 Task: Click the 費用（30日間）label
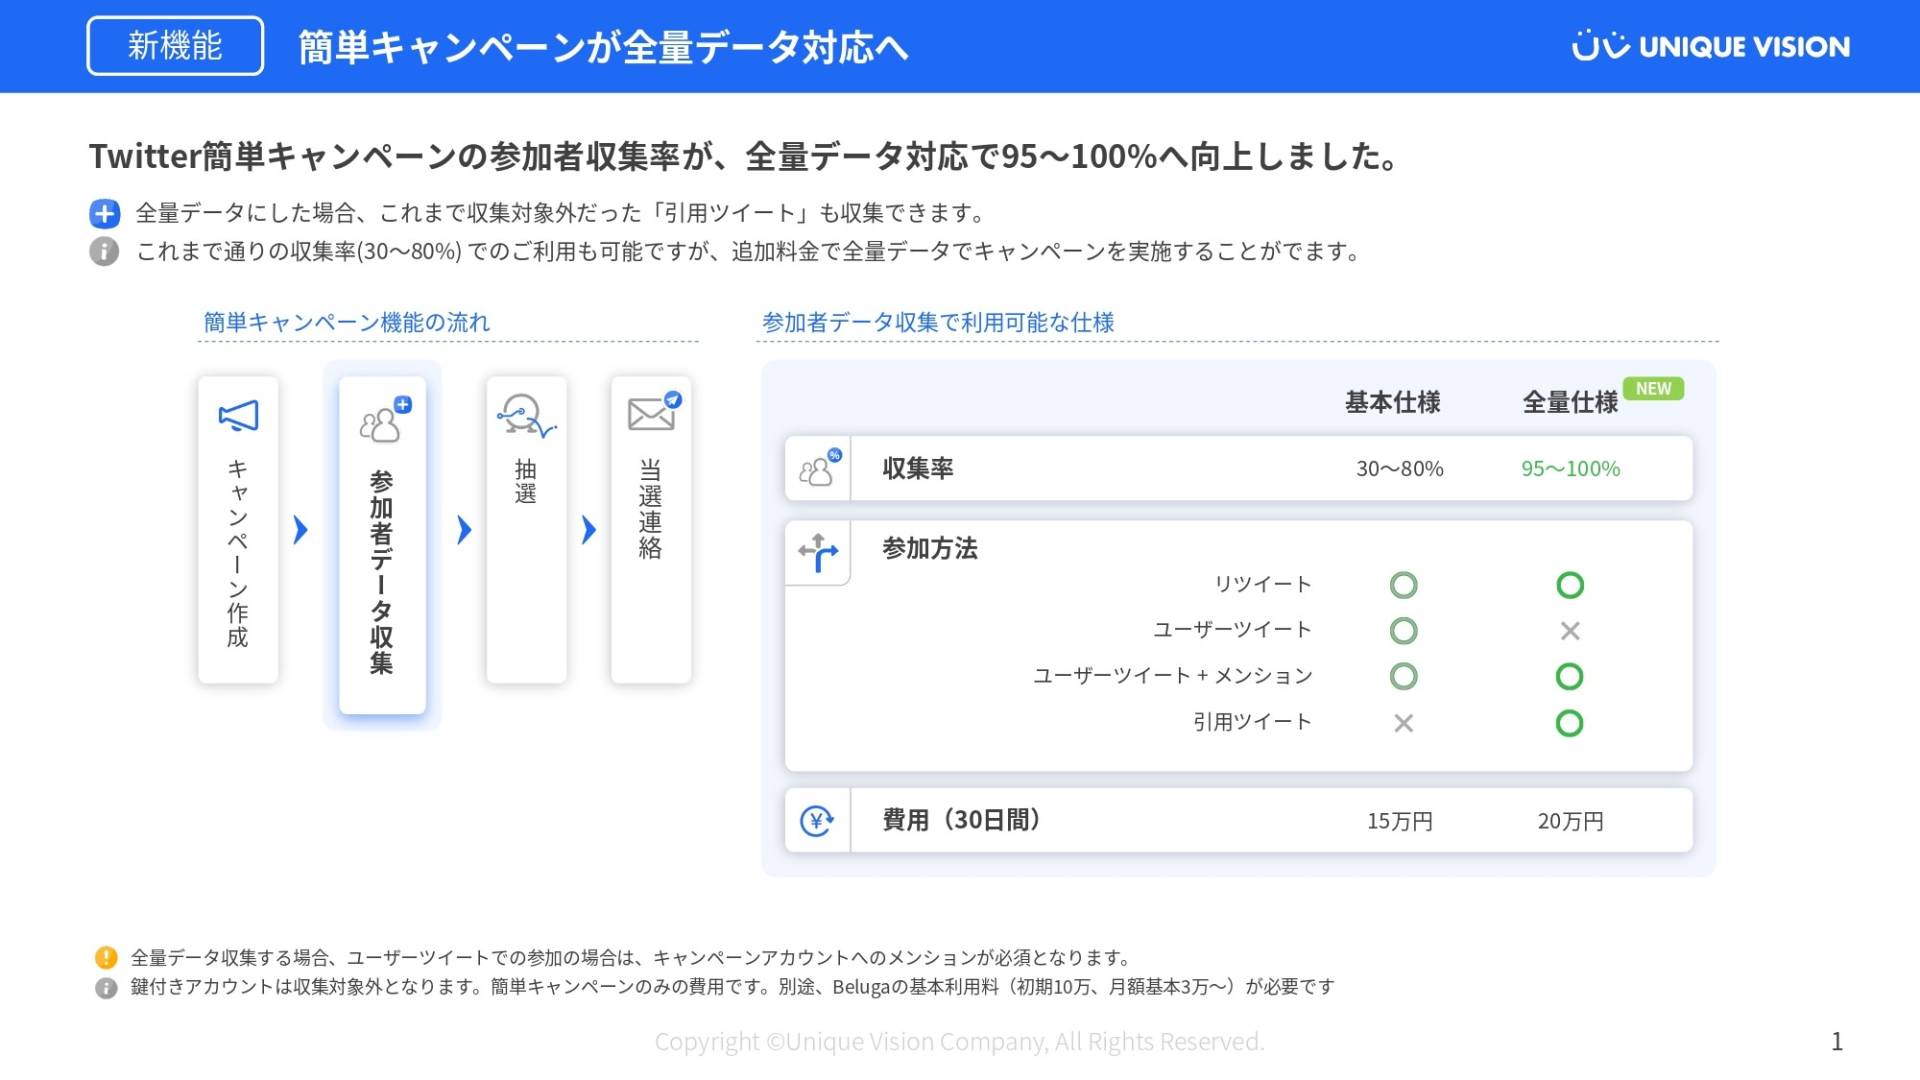pos(964,820)
